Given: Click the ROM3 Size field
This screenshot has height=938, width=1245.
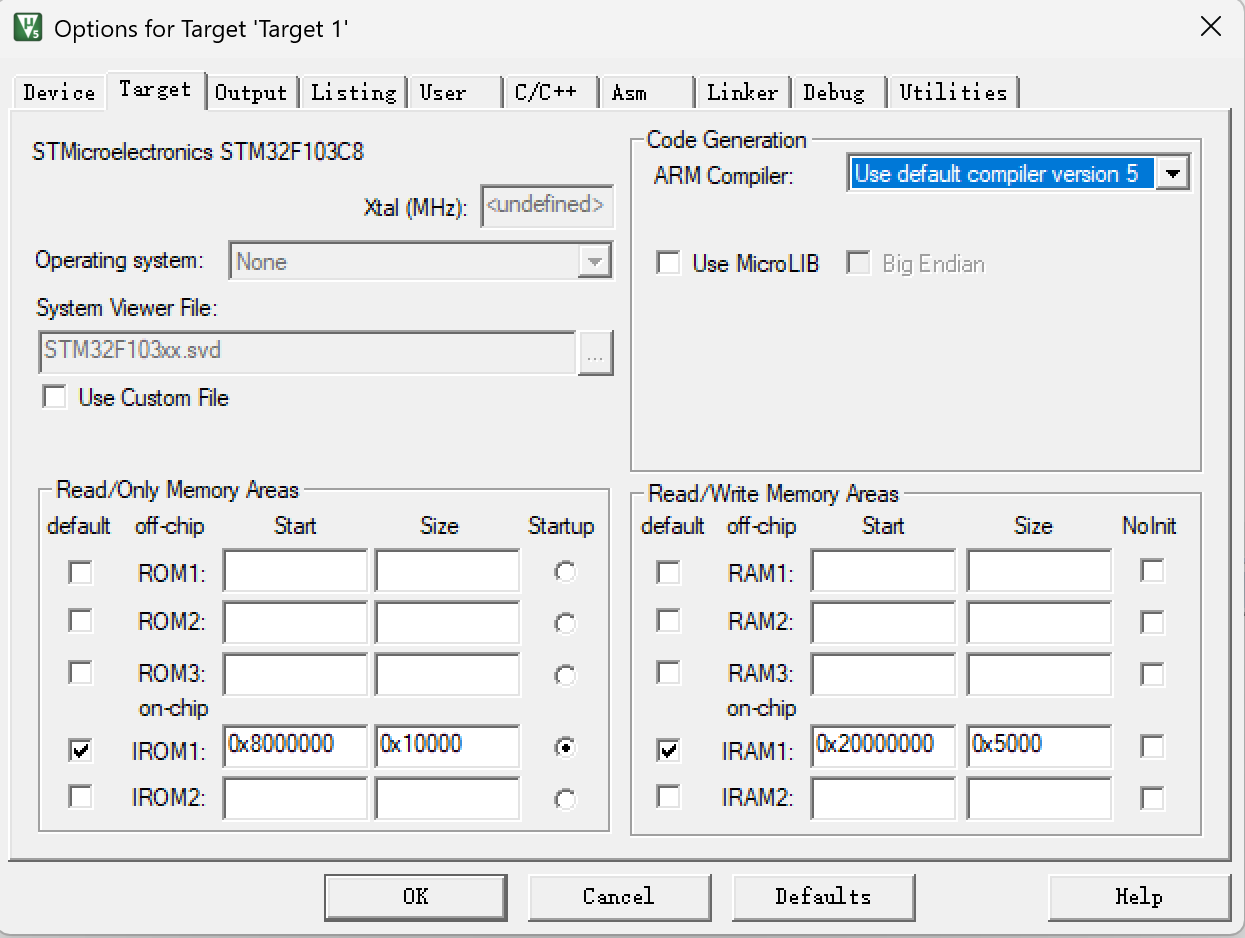Looking at the screenshot, I should point(447,674).
